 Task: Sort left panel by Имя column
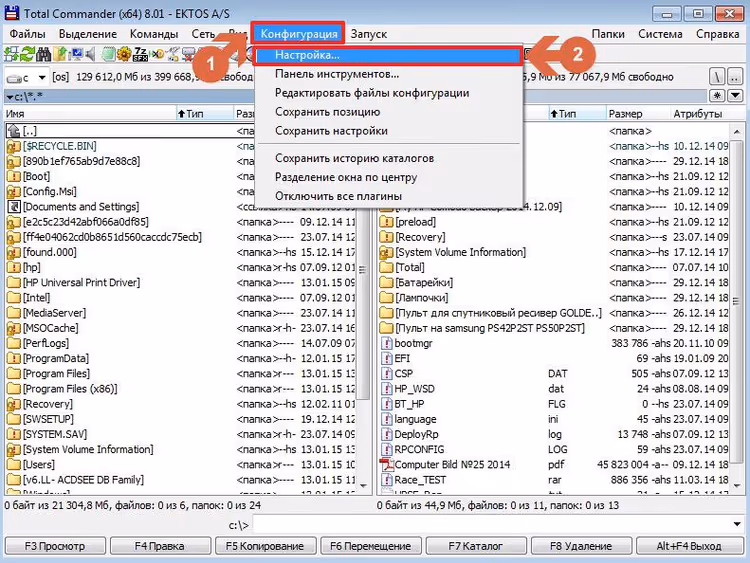tap(90, 114)
